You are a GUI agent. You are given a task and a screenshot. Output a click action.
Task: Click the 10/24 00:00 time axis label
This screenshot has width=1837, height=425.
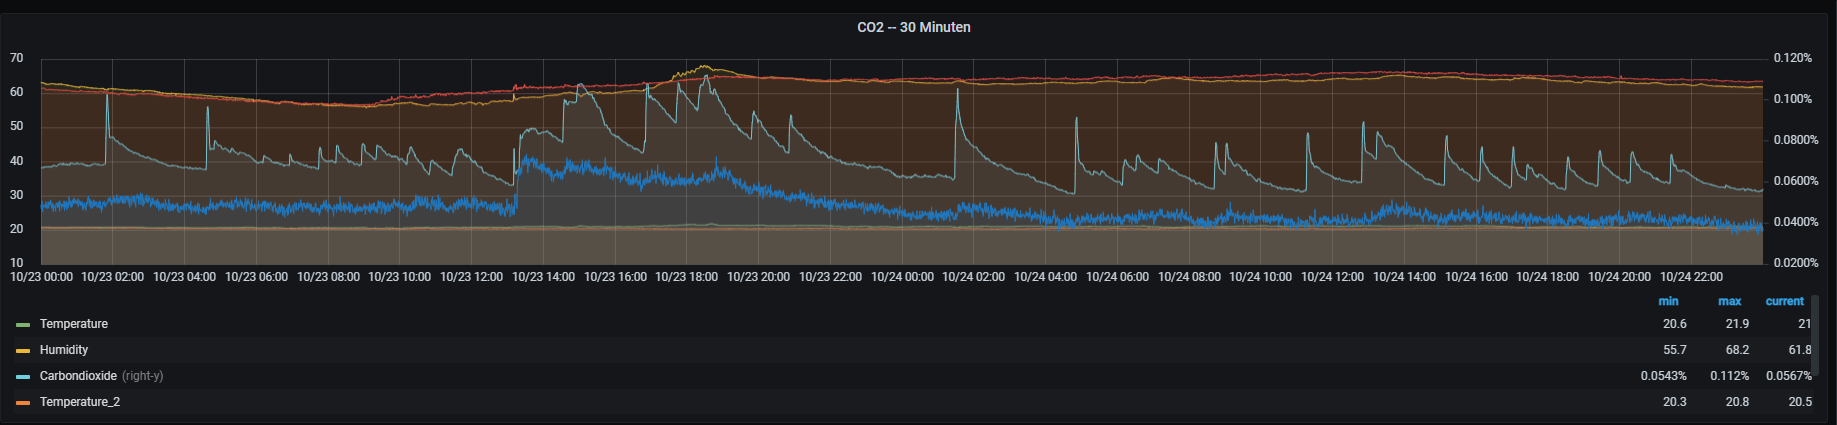[x=902, y=277]
